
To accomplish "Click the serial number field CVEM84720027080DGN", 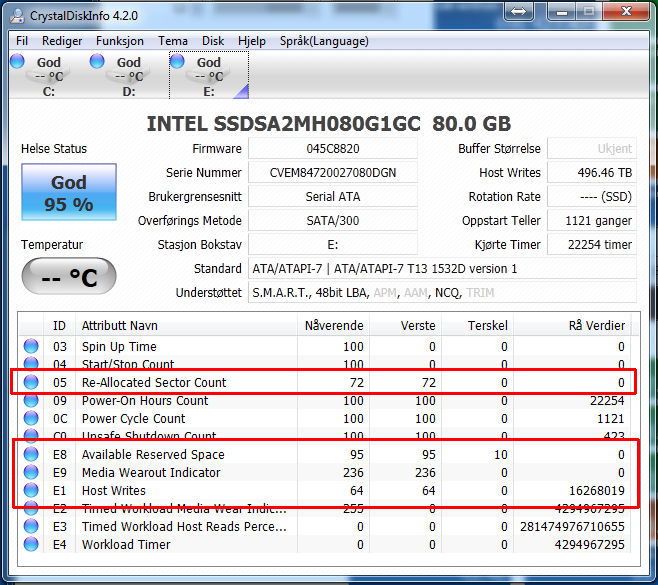I will 333,172.
